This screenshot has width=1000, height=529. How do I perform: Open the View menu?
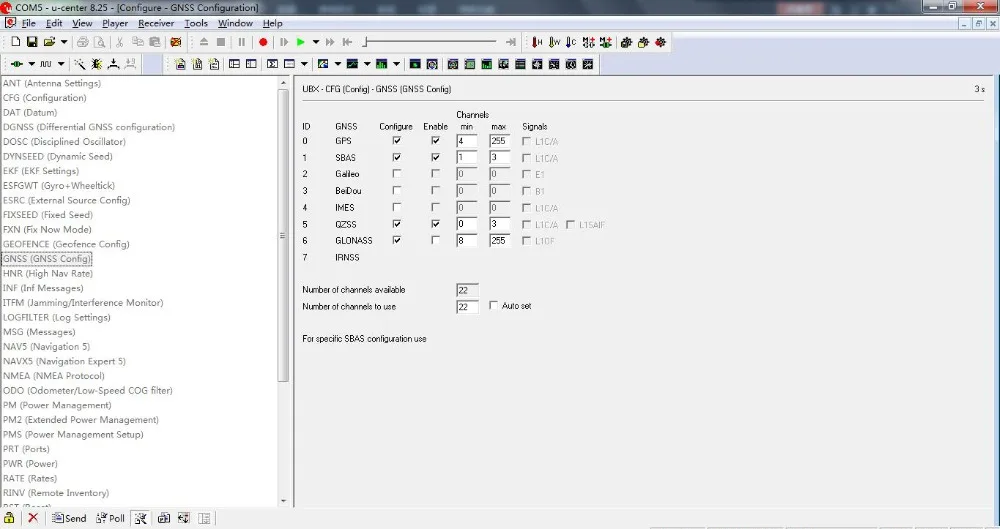coord(82,23)
